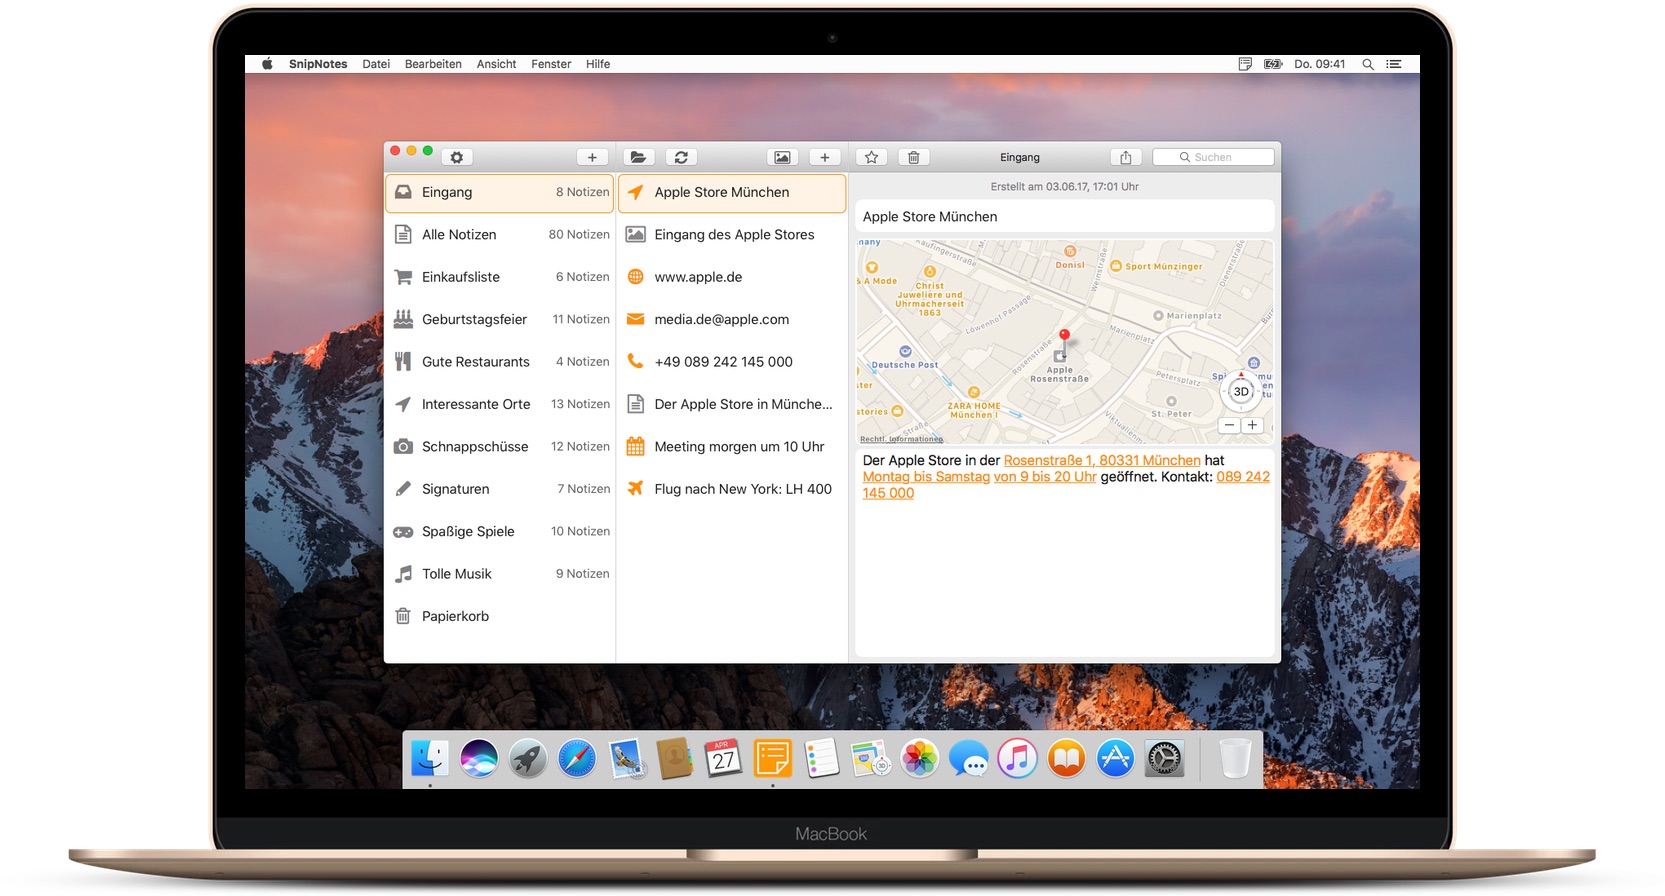Viewport: 1665px width, 896px height.
Task: Mark note as favorite with star icon
Action: pyautogui.click(x=871, y=157)
